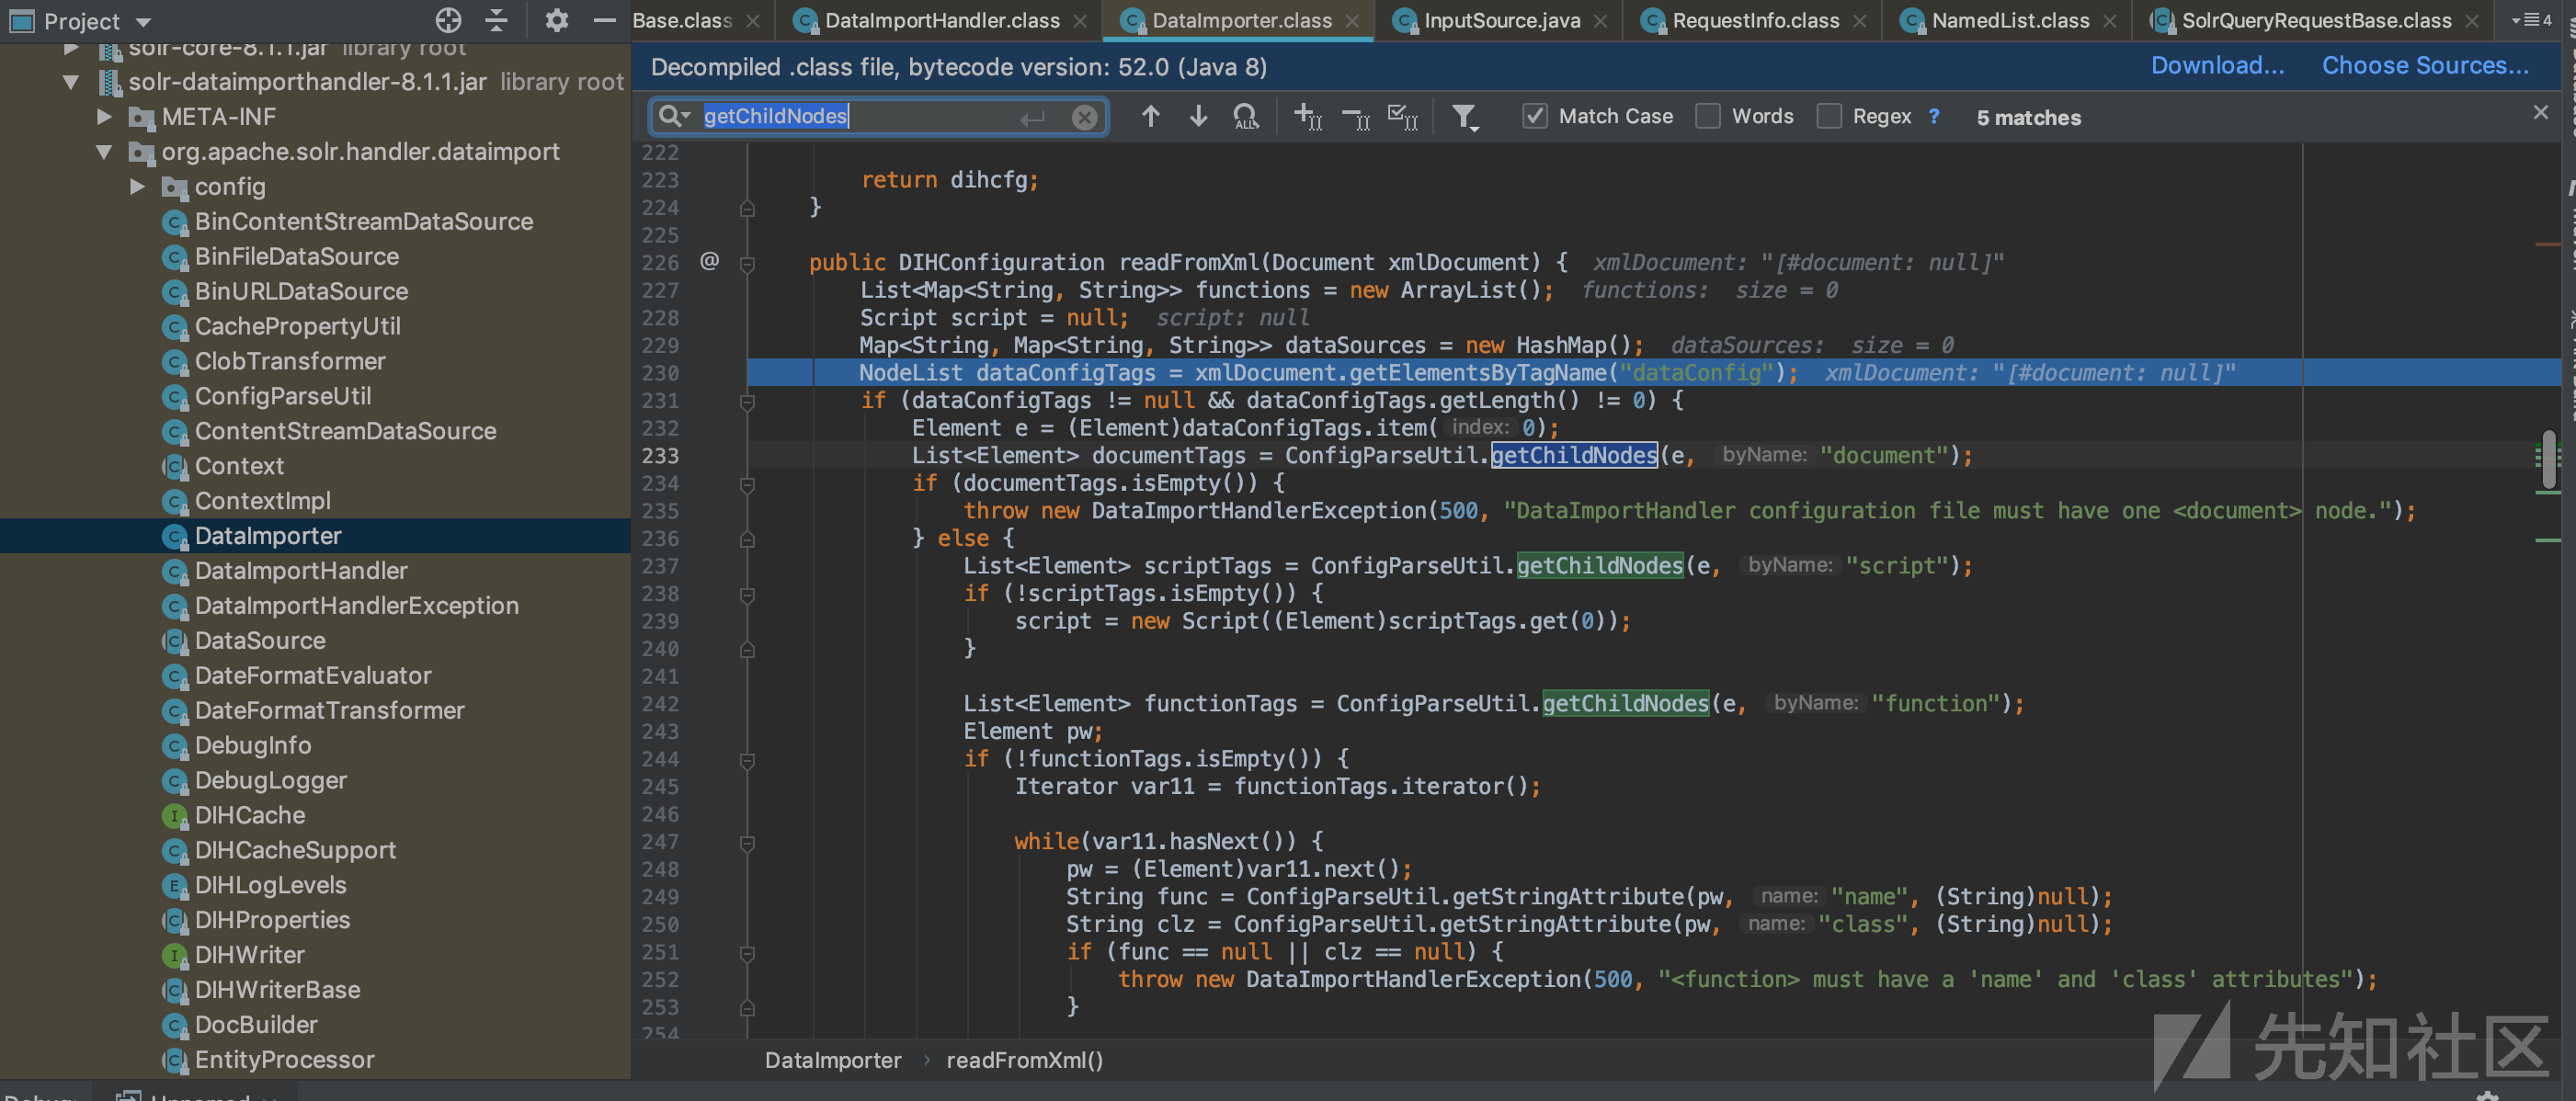The width and height of the screenshot is (2576, 1101).
Task: Click the Download... sources link
Action: click(2217, 65)
